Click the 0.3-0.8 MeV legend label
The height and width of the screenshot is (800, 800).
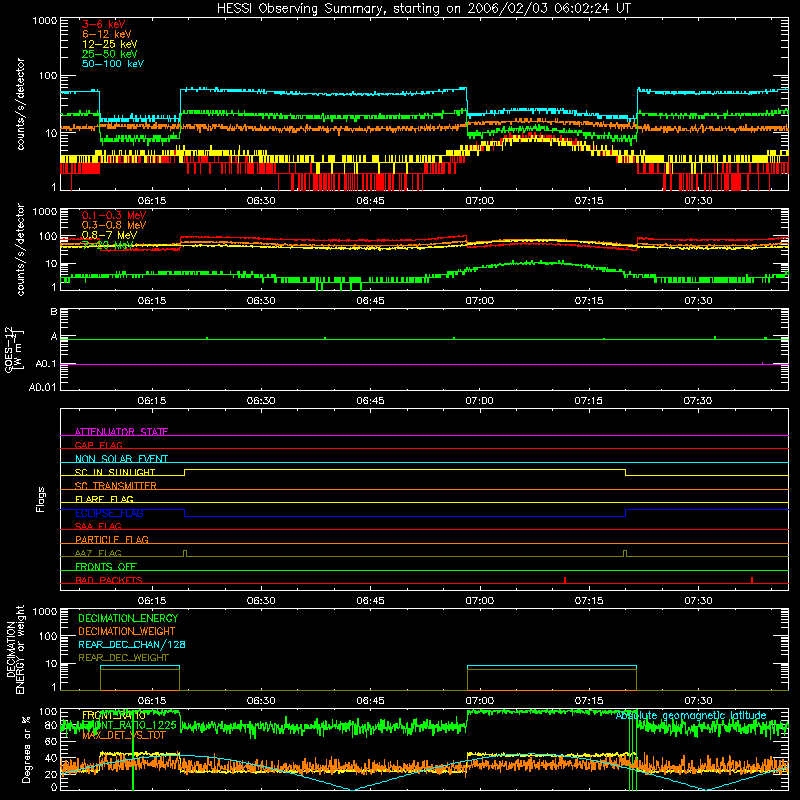tap(114, 225)
